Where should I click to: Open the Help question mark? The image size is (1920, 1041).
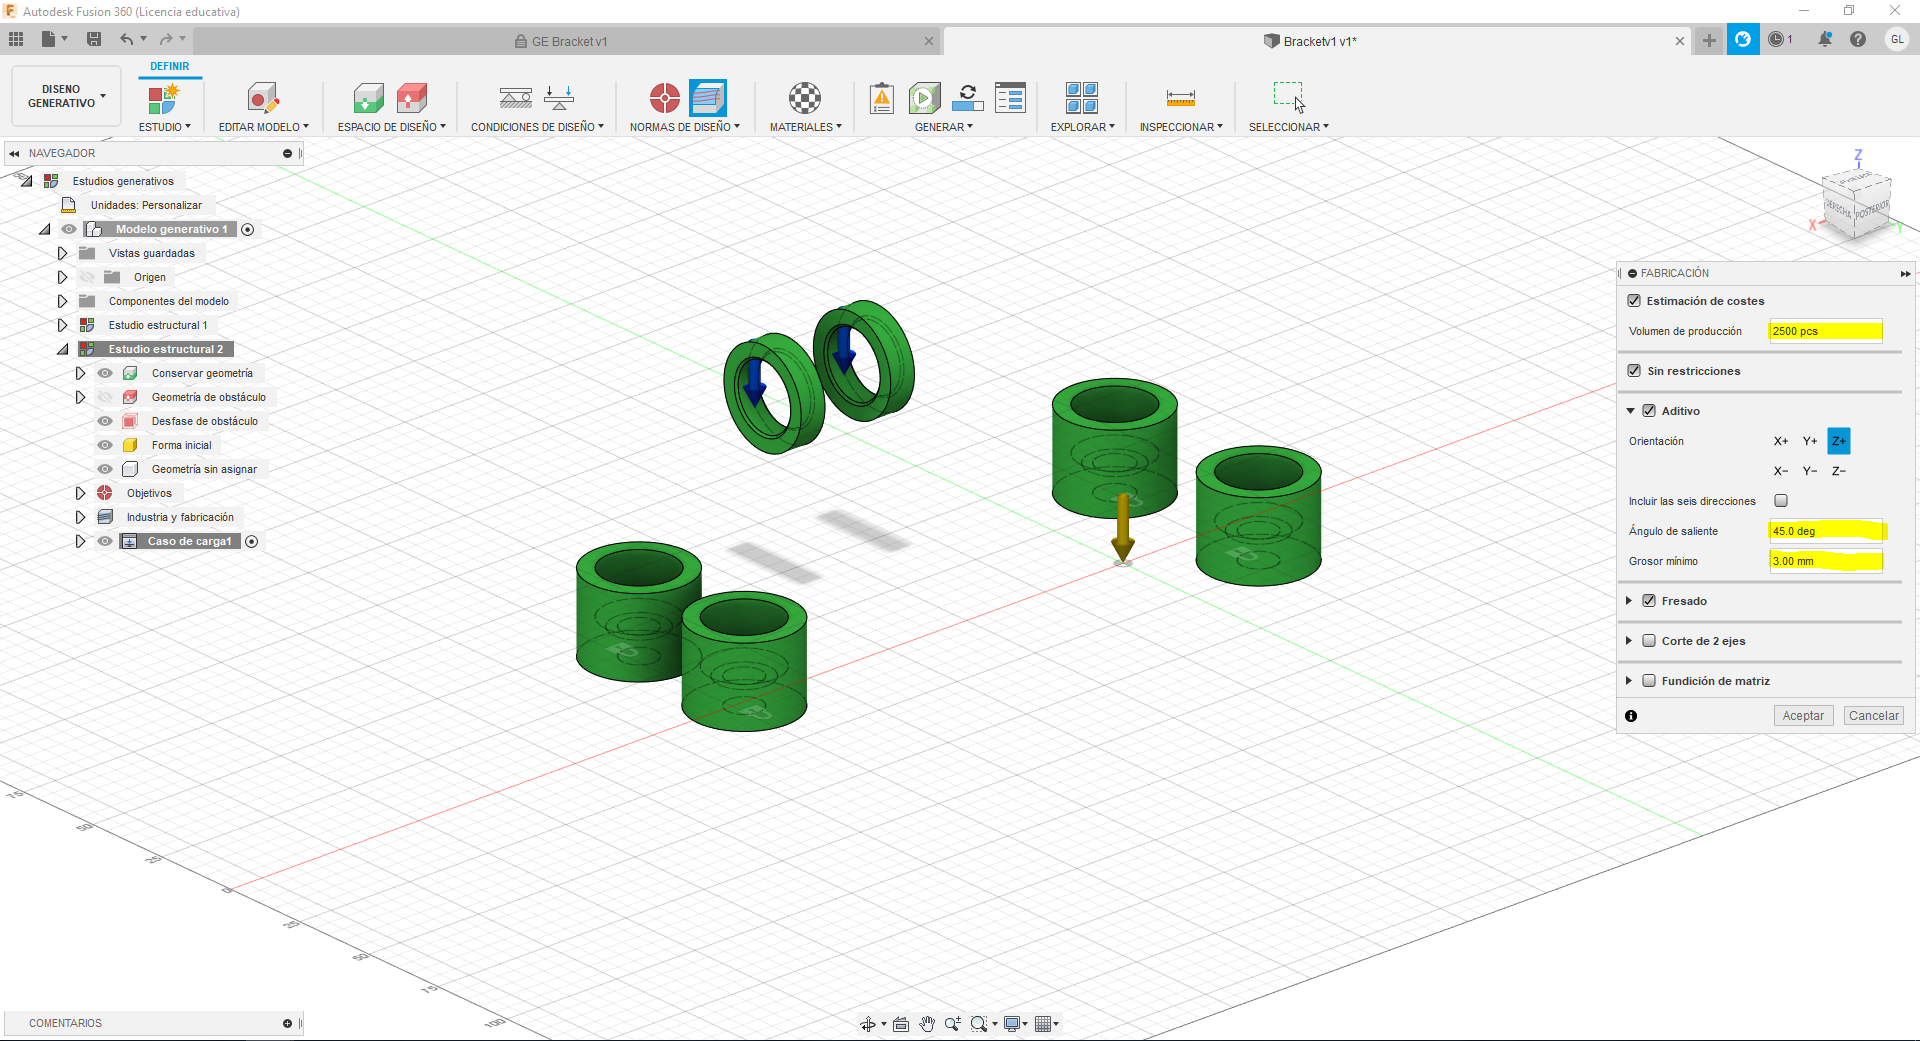1858,39
